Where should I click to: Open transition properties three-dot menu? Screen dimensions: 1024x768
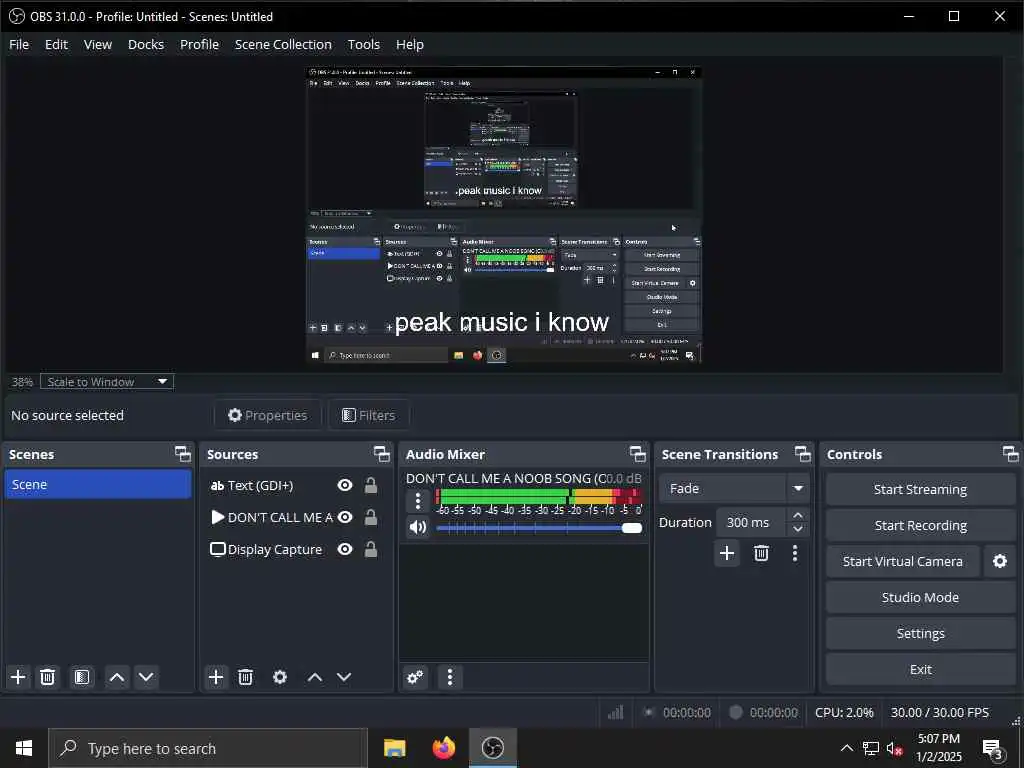(795, 553)
